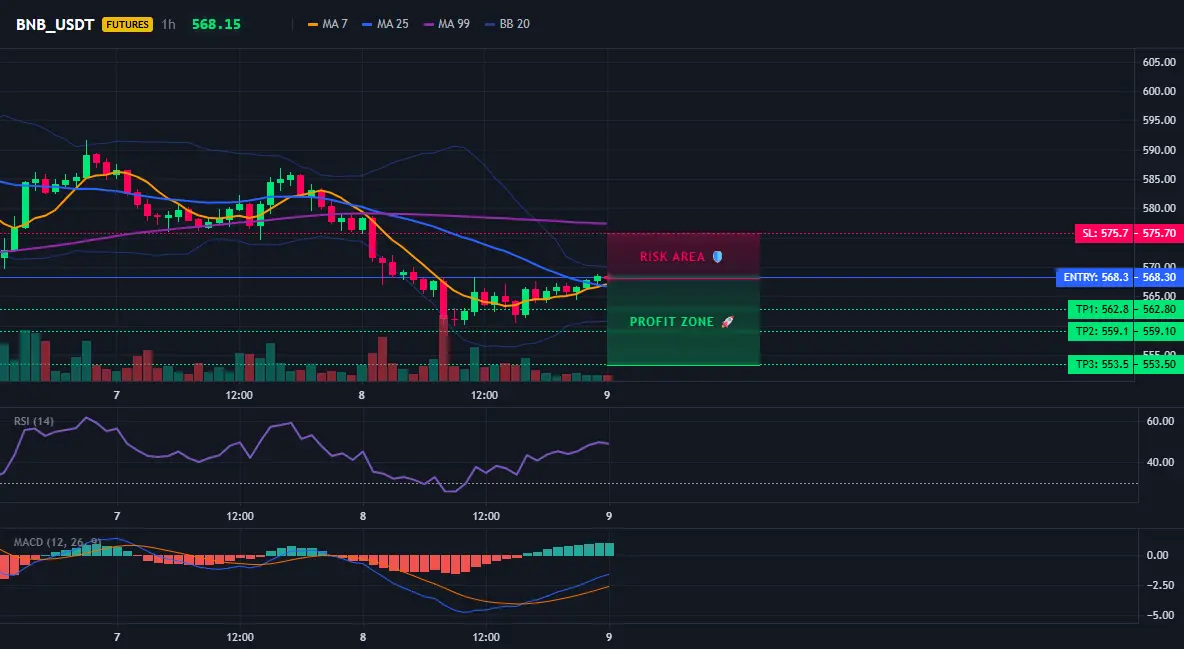1184x649 pixels.
Task: Click date 8 on the main chart time axis
Action: [x=362, y=395]
